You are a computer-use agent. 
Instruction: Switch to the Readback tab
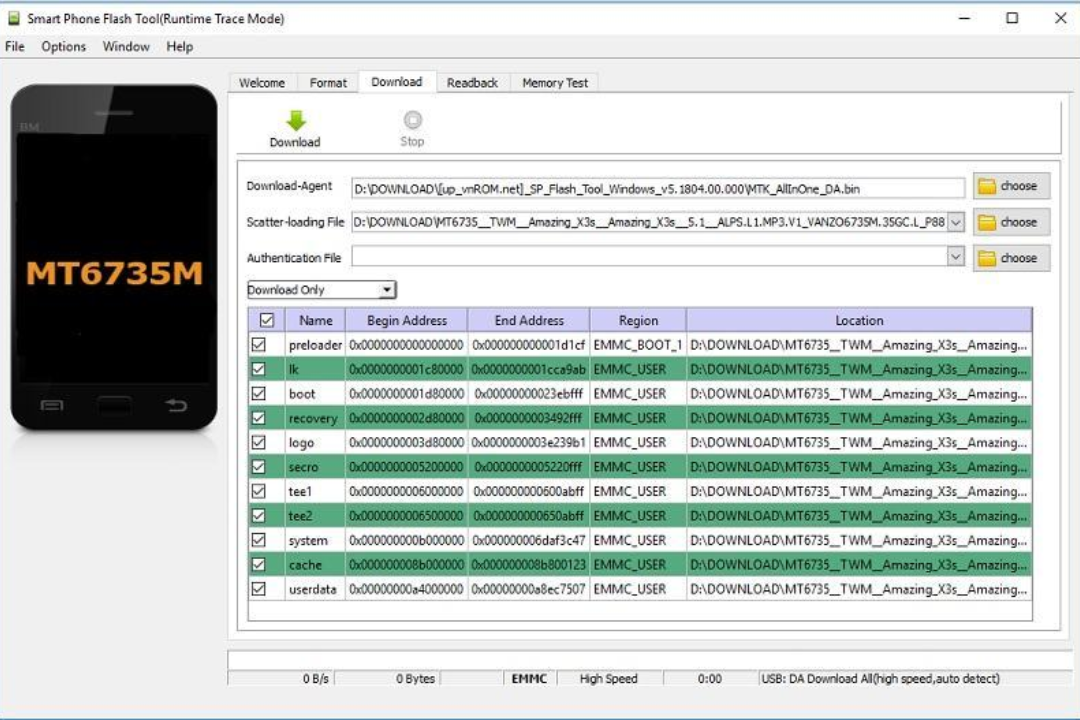(472, 83)
